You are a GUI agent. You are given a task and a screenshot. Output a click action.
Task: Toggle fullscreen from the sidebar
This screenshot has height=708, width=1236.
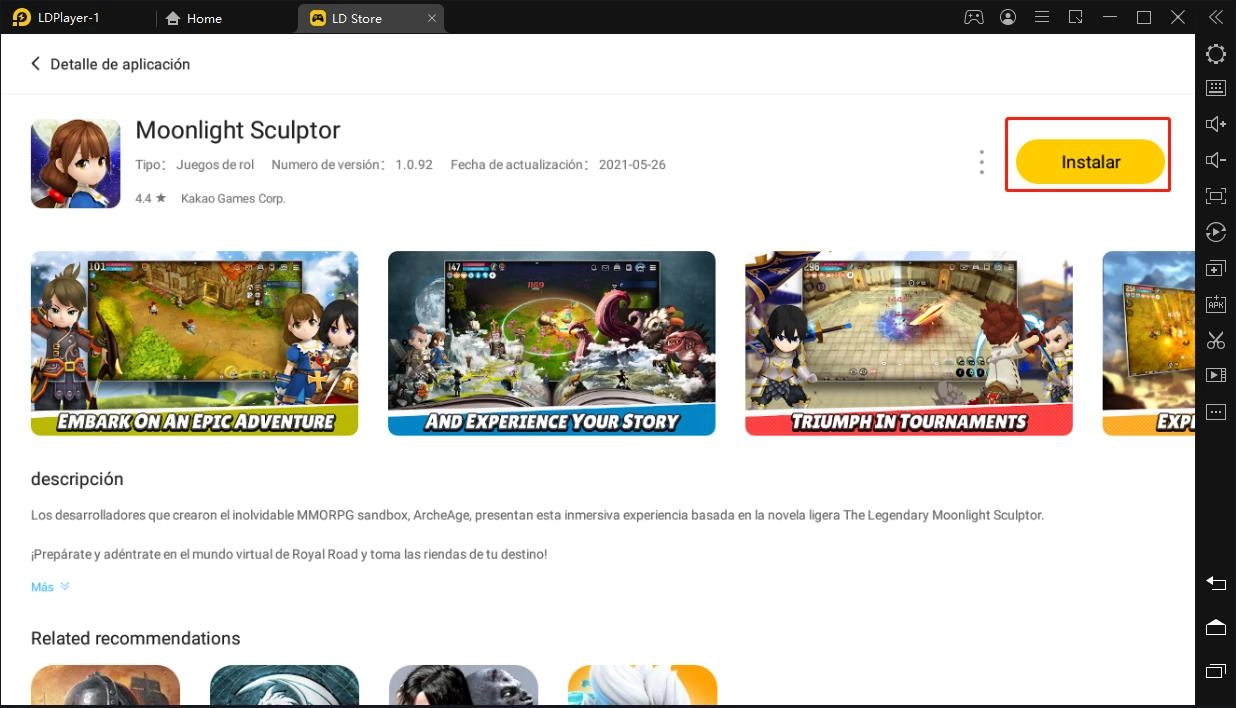pyautogui.click(x=1216, y=196)
